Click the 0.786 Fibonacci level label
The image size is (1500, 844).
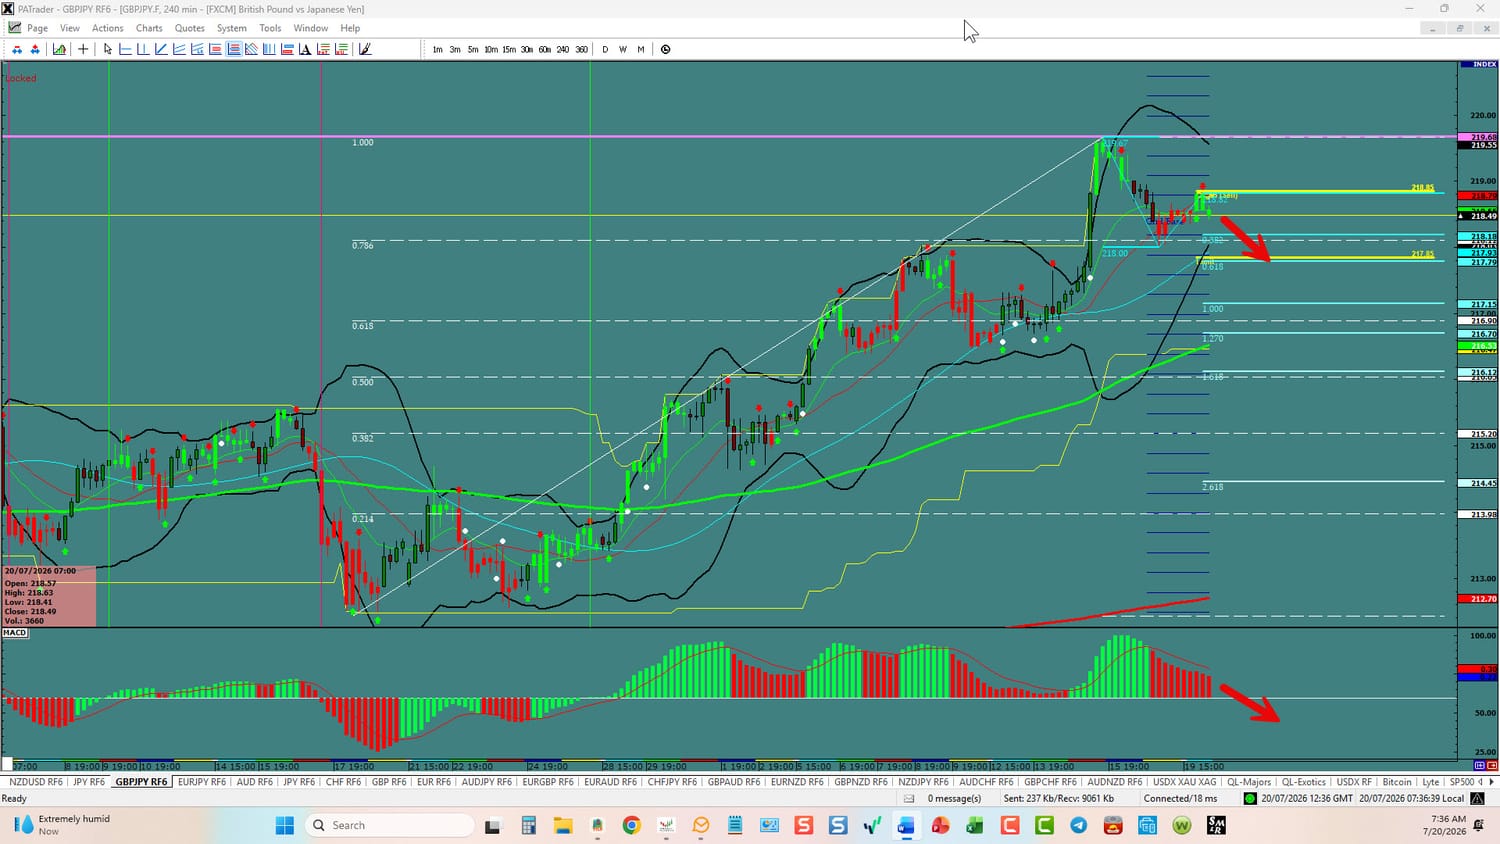click(x=363, y=245)
